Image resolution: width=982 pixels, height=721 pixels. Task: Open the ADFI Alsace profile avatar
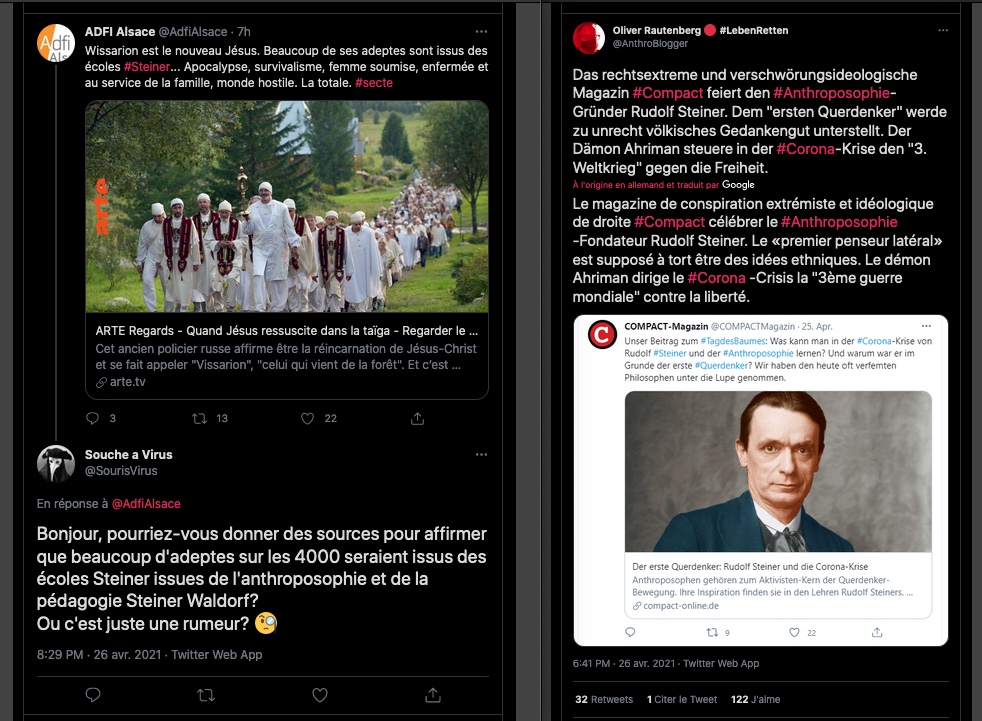coord(56,42)
